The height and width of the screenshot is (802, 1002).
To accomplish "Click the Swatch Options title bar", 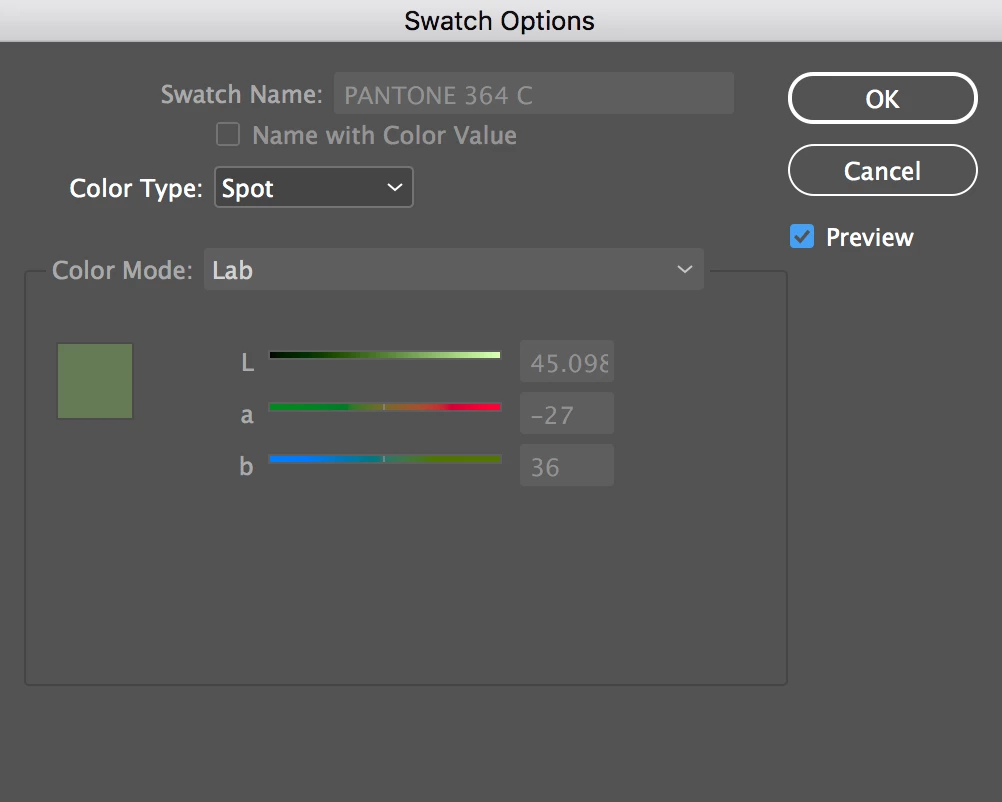I will [500, 20].
